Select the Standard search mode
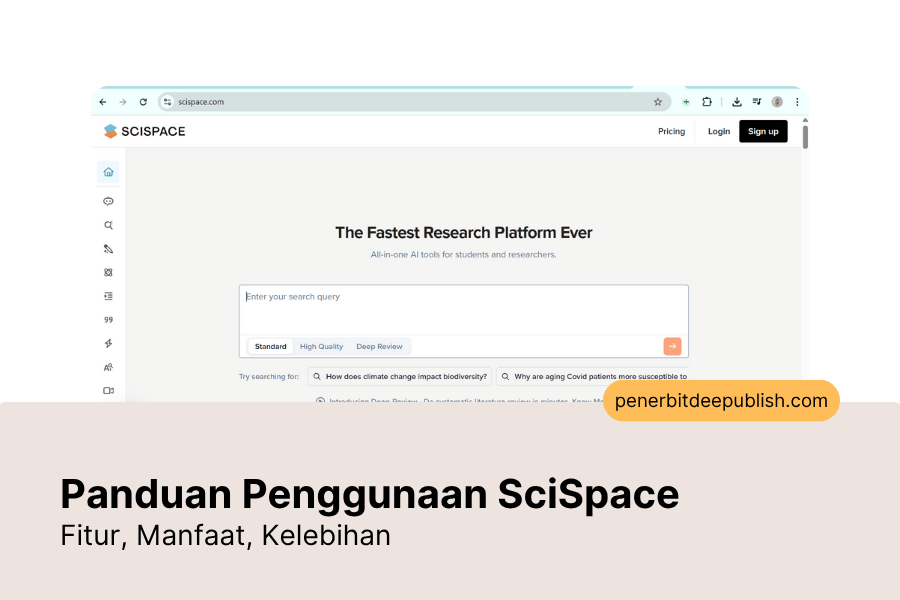900x600 pixels. click(270, 346)
